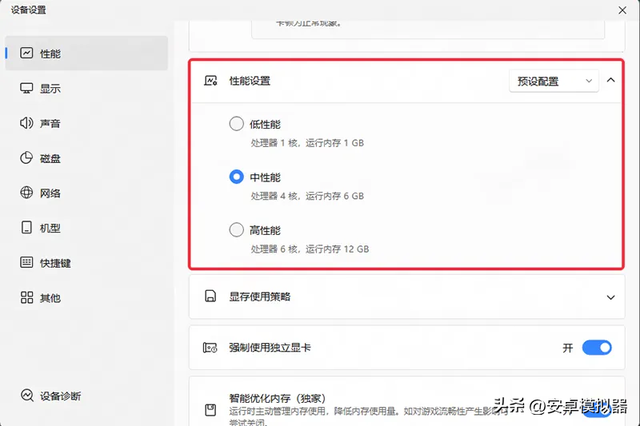
Task: Select the 中性能 radio button
Action: (x=236, y=177)
